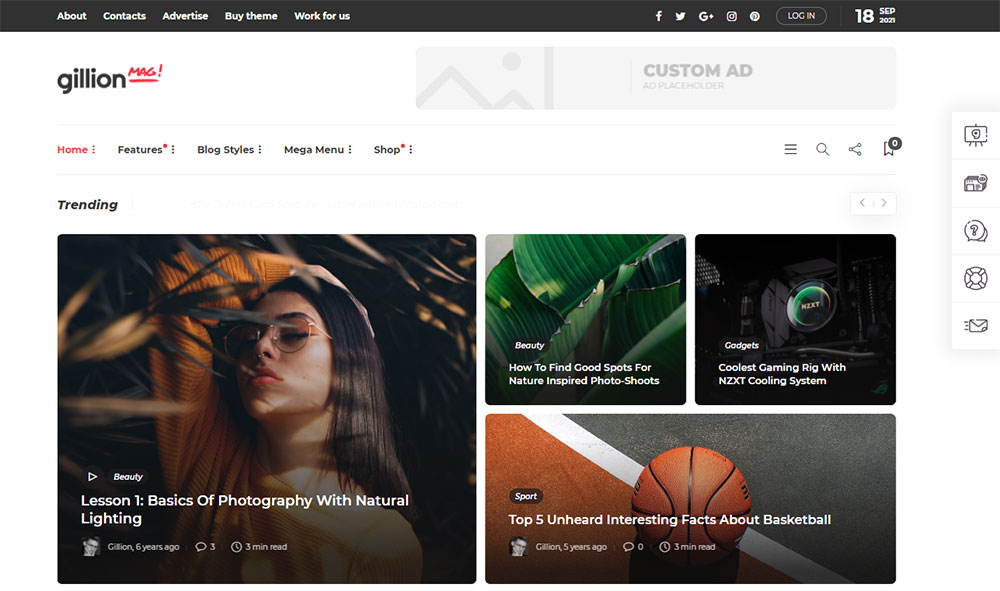The height and width of the screenshot is (591, 1000).
Task: Open the Shop menu item
Action: tap(387, 150)
